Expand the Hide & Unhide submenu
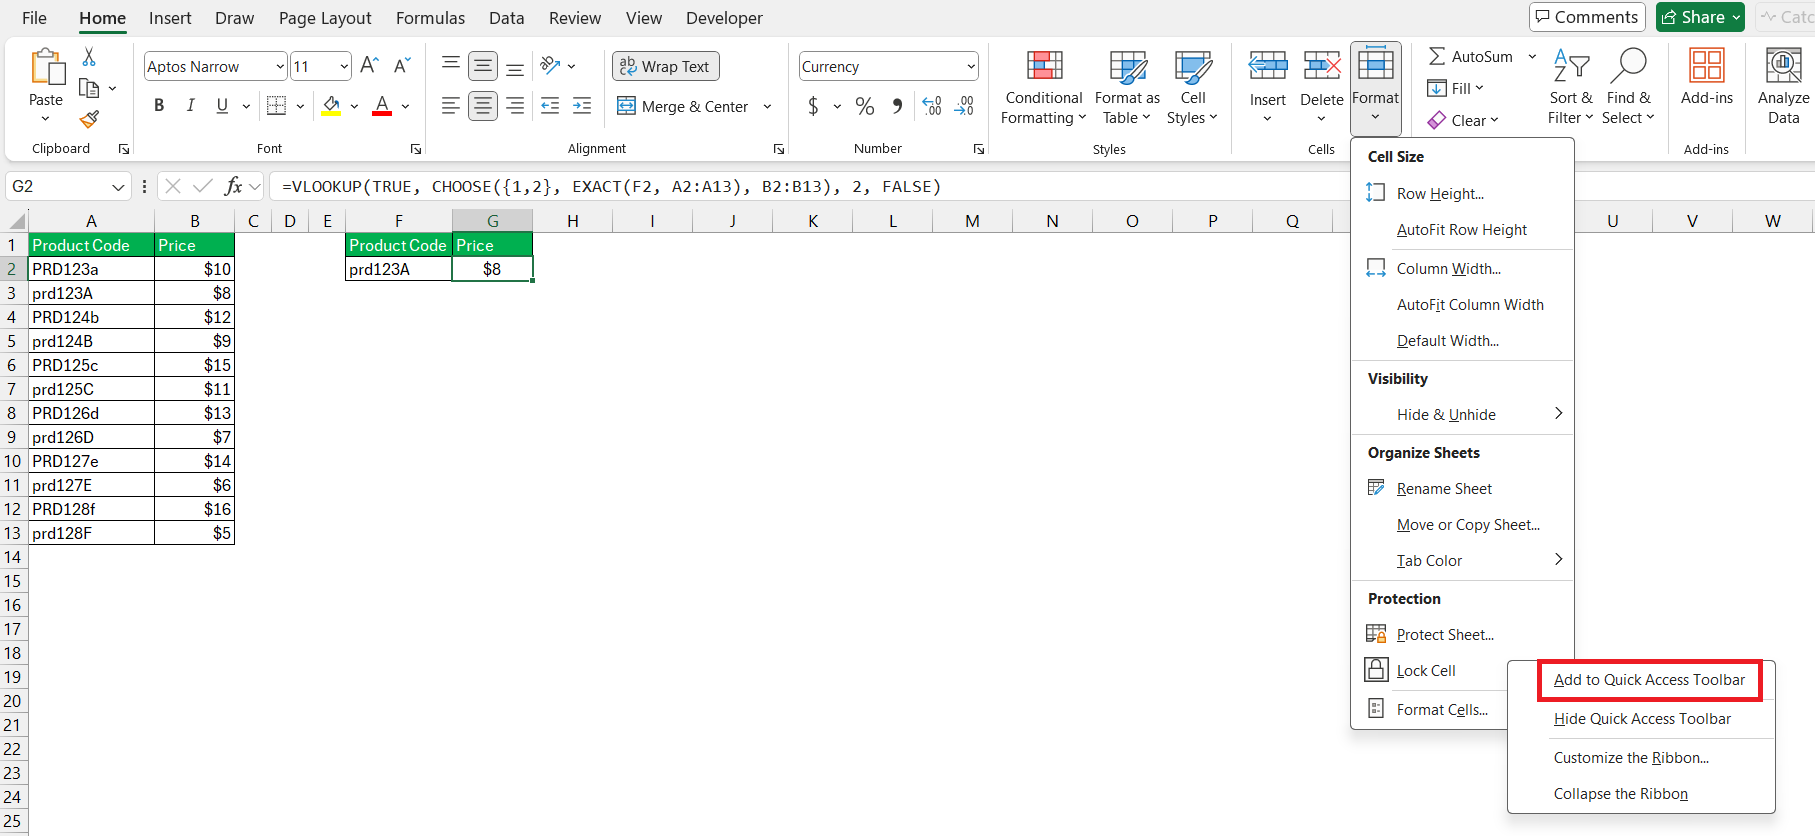The height and width of the screenshot is (836, 1815). (1462, 414)
